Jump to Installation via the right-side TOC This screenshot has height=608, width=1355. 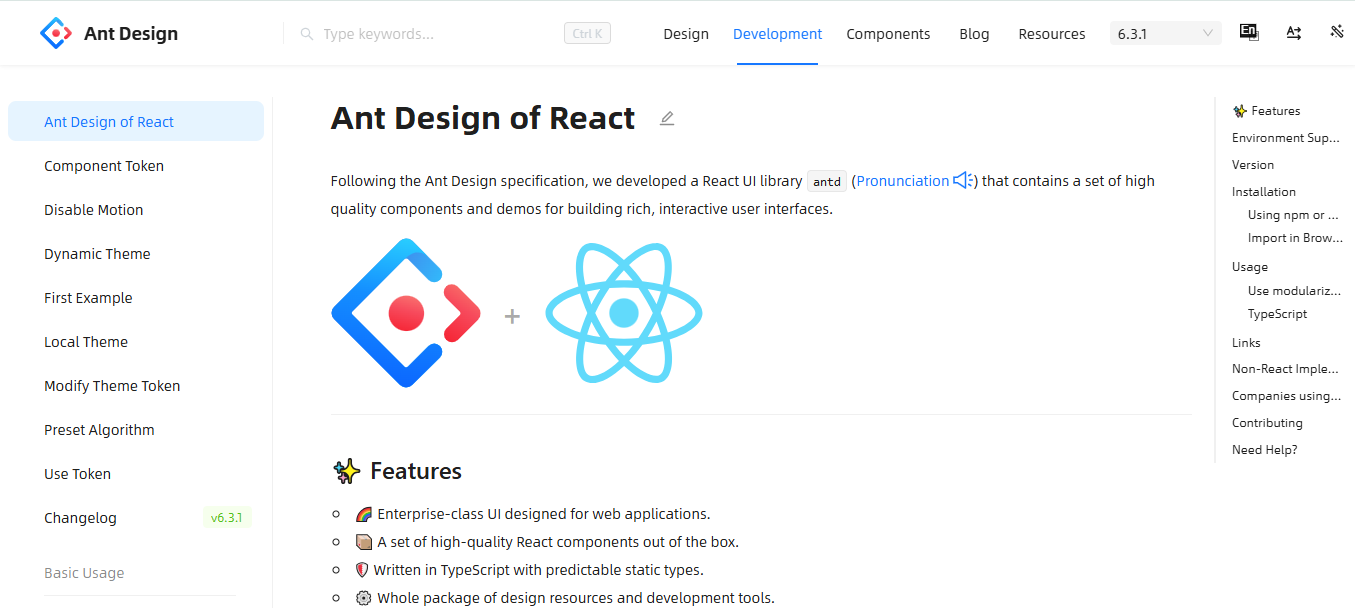[1263, 191]
